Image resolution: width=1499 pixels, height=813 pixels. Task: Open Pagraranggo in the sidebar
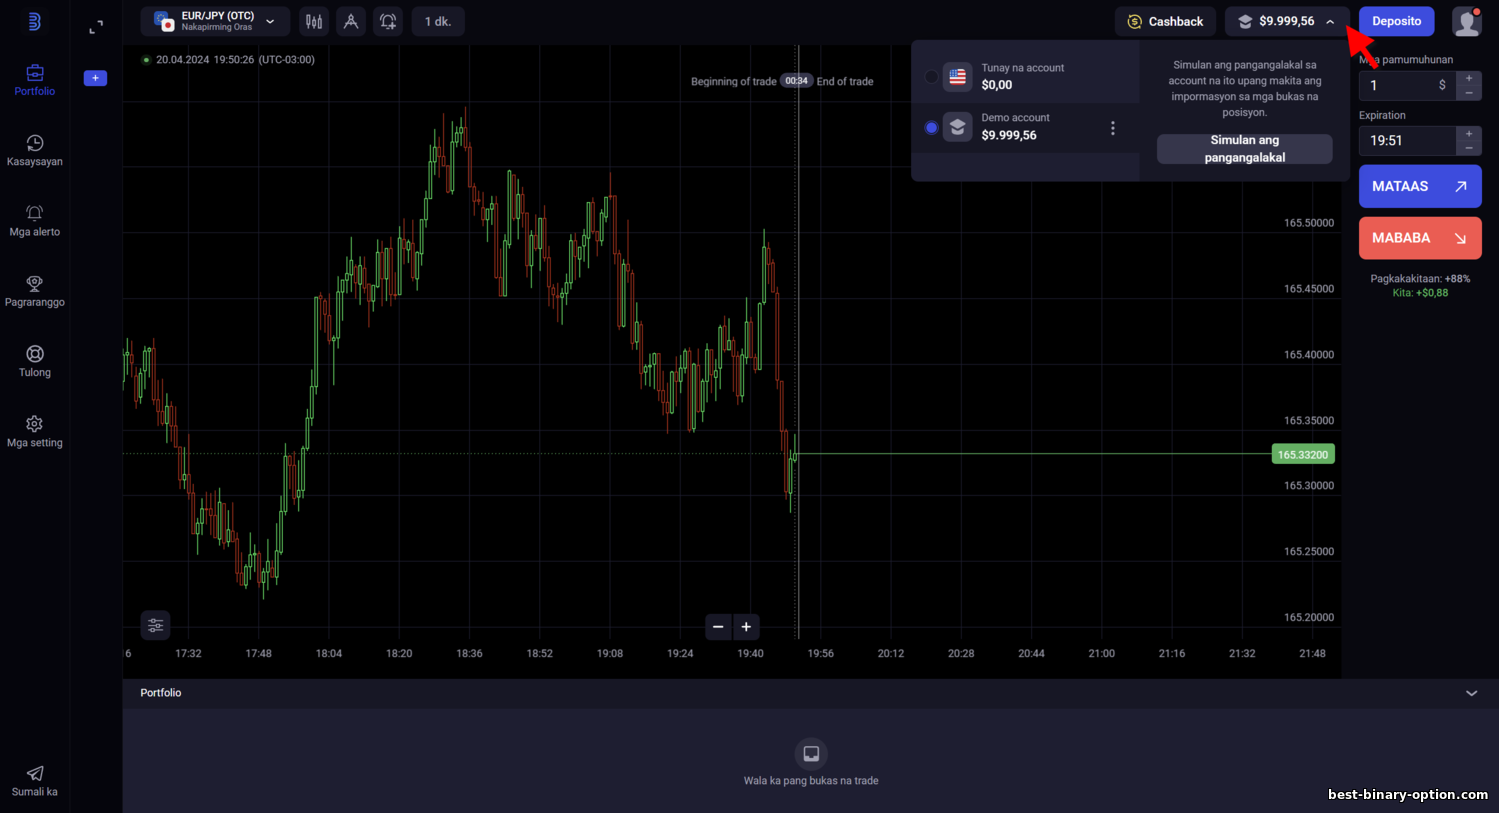35,291
